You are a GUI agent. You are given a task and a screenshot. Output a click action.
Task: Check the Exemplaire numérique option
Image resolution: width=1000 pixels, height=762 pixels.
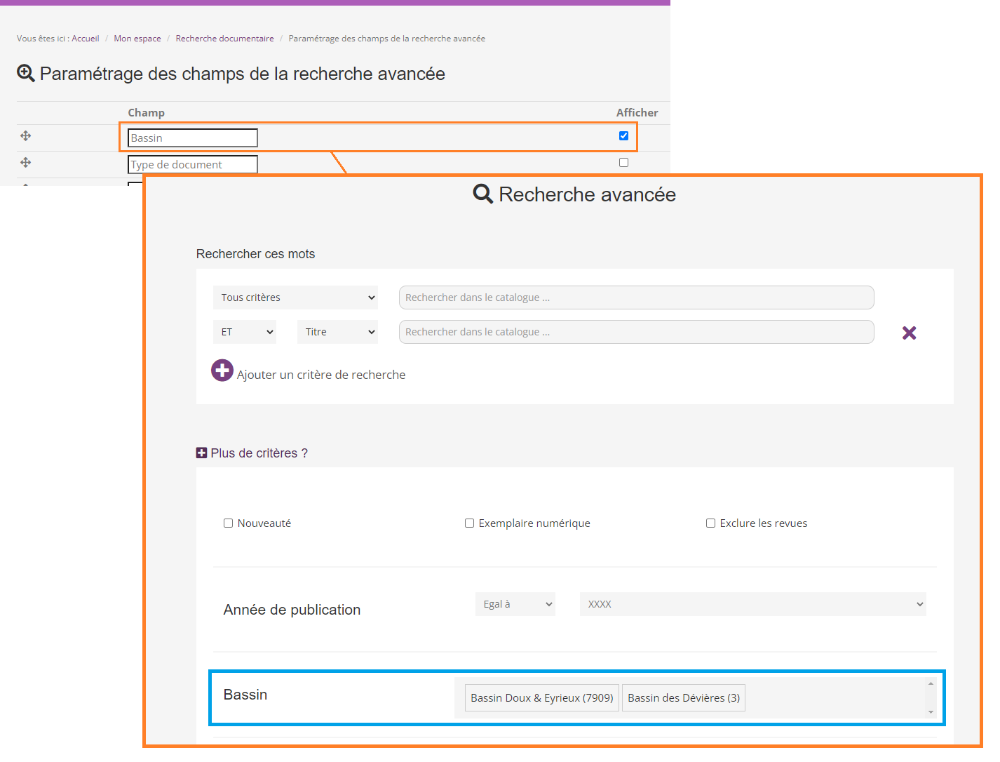(x=469, y=523)
